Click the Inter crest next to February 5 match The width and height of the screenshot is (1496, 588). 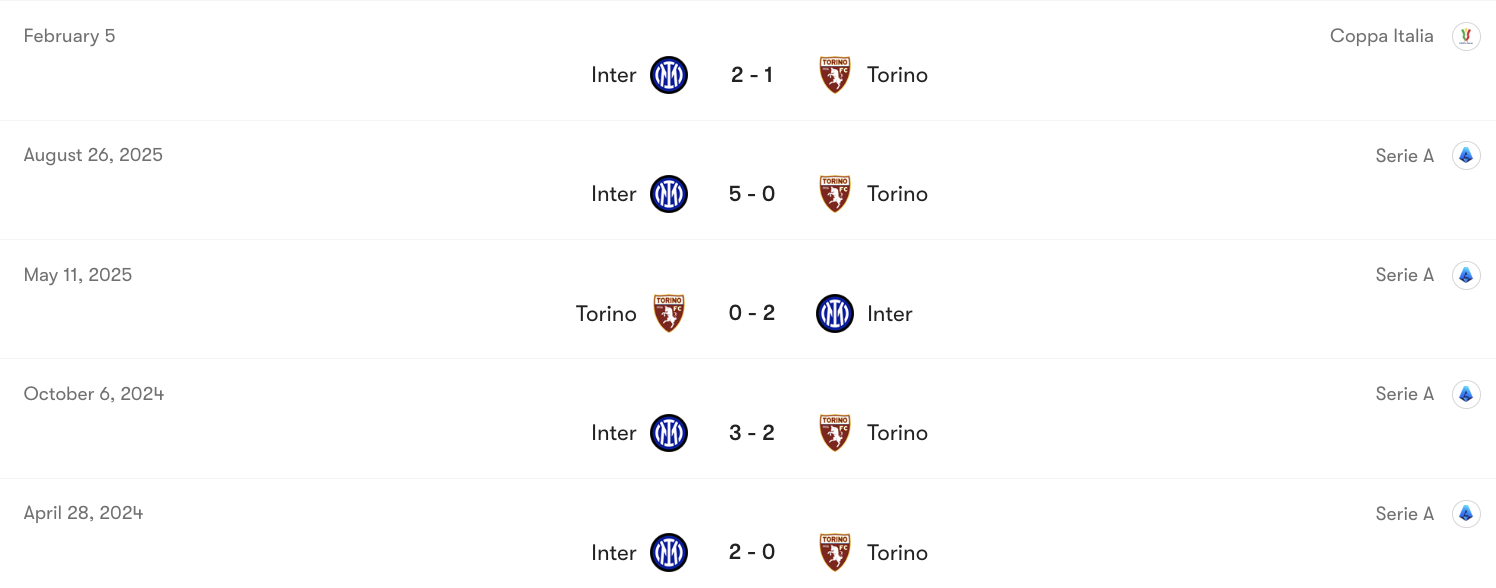tap(668, 75)
